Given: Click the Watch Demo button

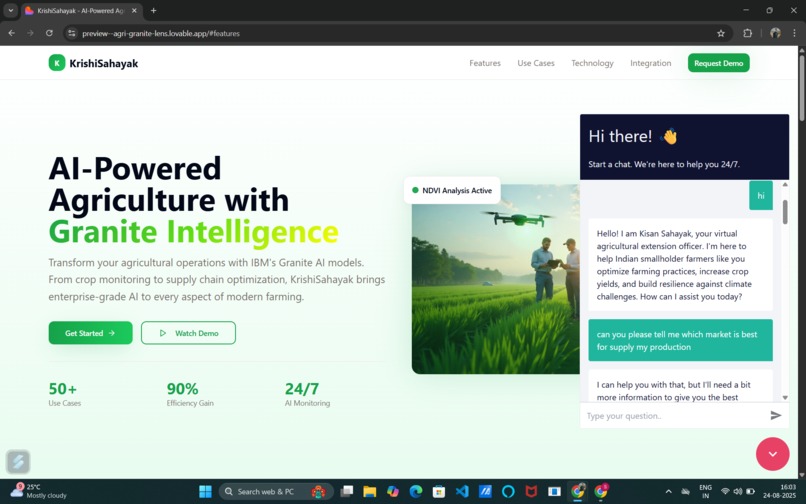Looking at the screenshot, I should click(188, 333).
